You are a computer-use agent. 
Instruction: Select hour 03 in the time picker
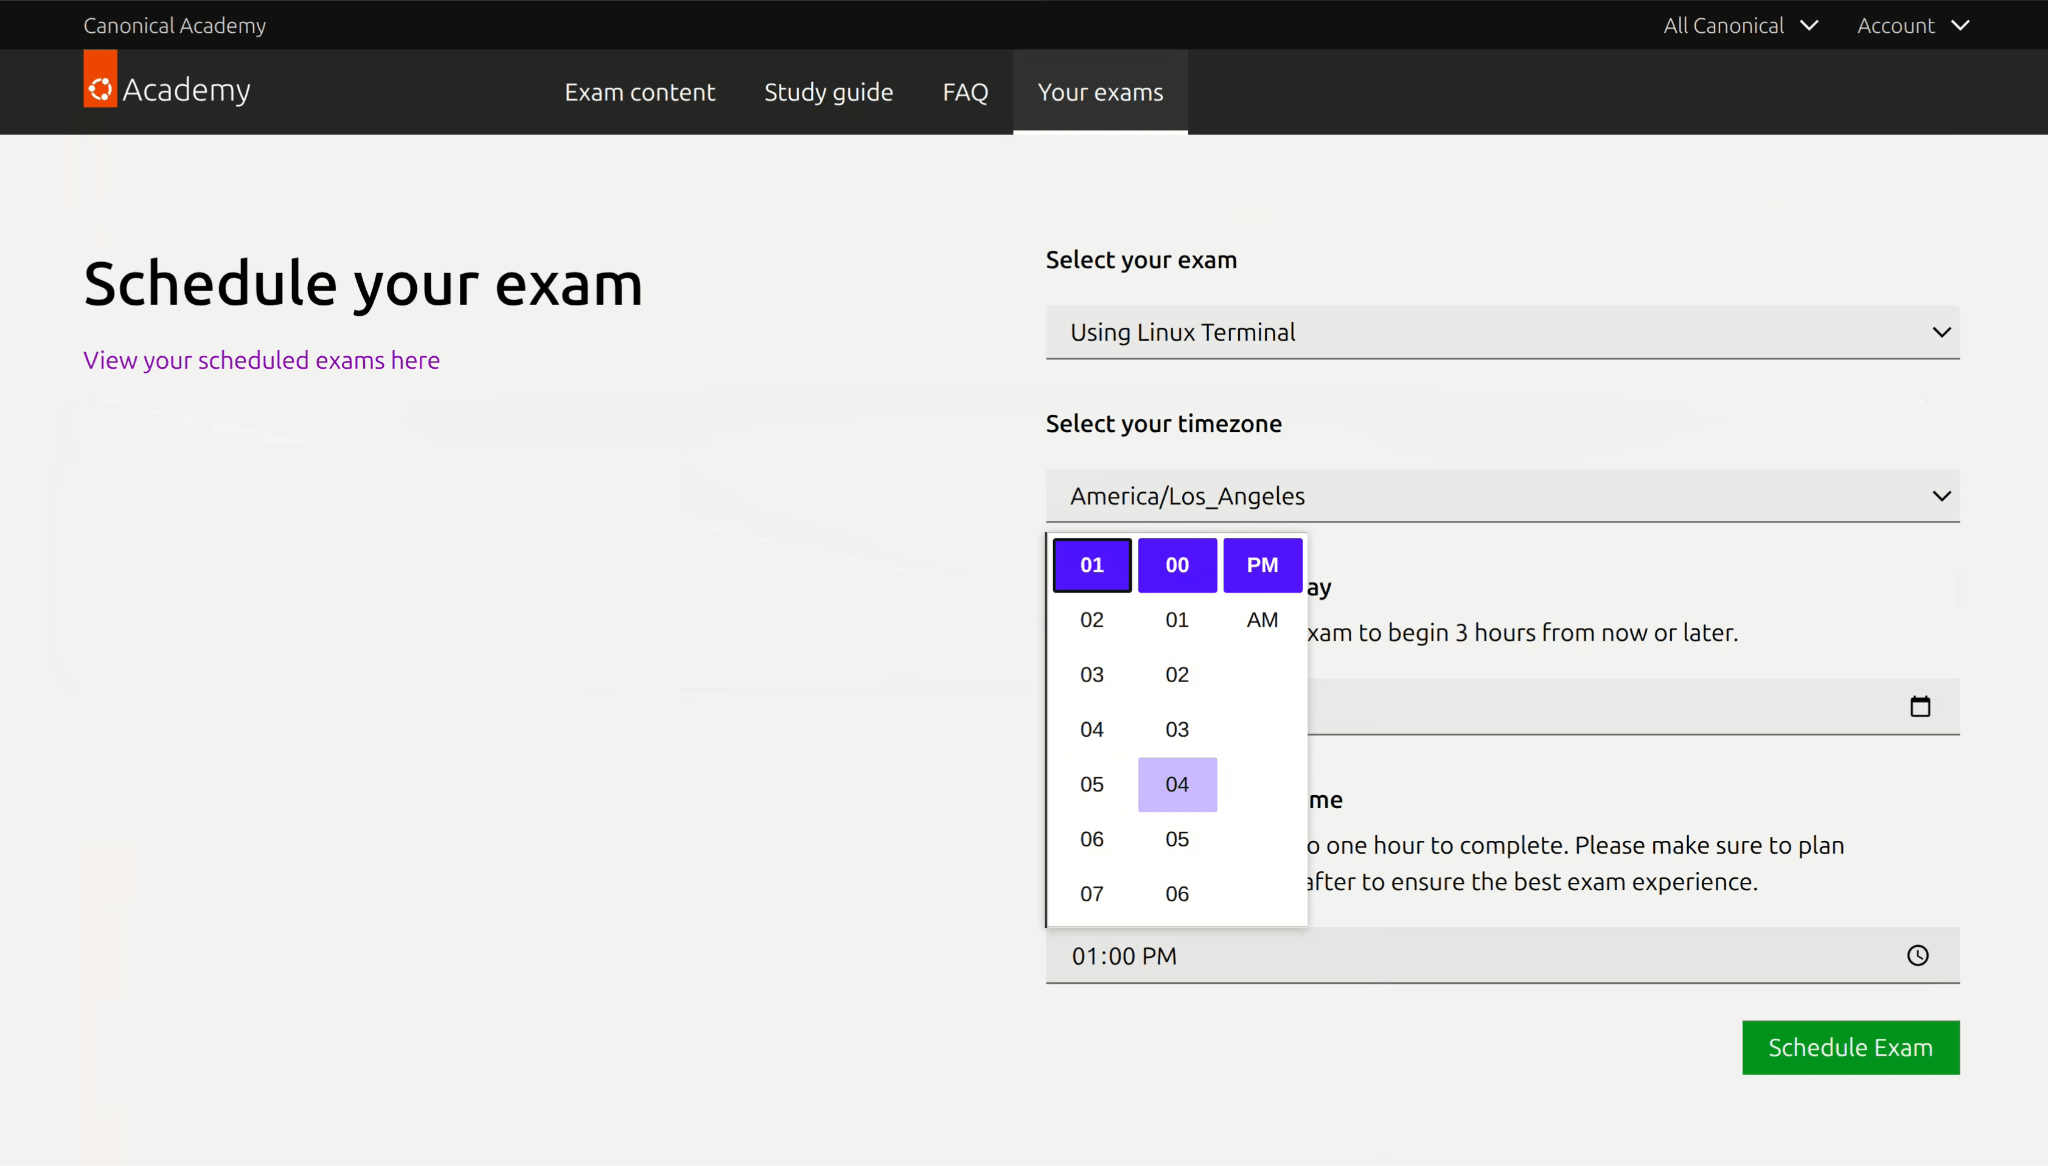1091,674
